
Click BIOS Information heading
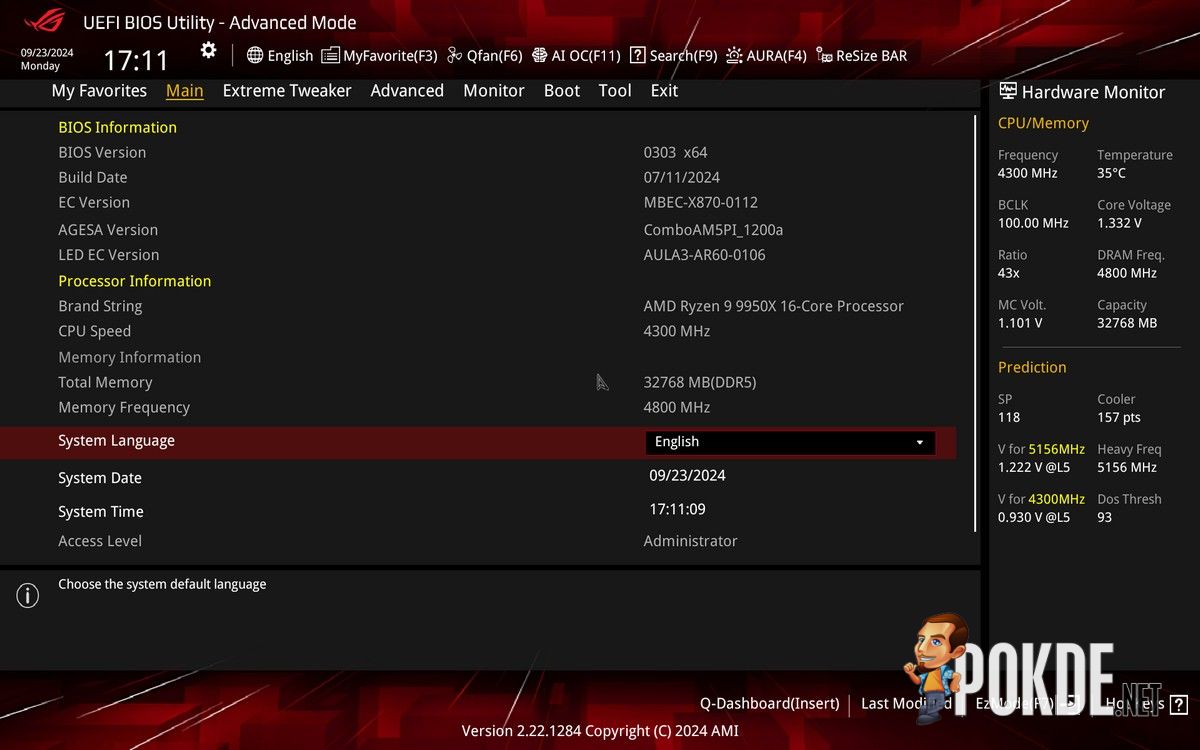pyautogui.click(x=117, y=127)
